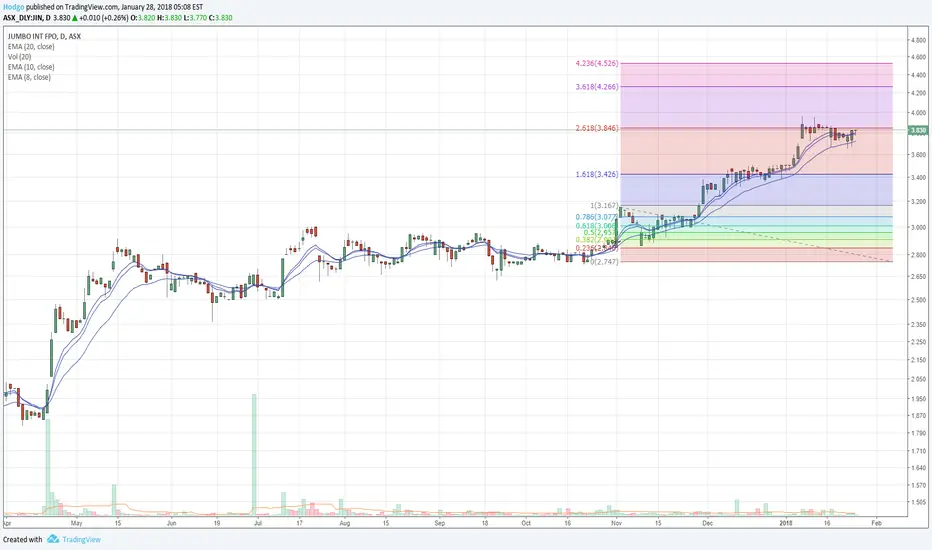Select the EMA (10, close) indicator label
932x550 pixels.
click(x=31, y=67)
